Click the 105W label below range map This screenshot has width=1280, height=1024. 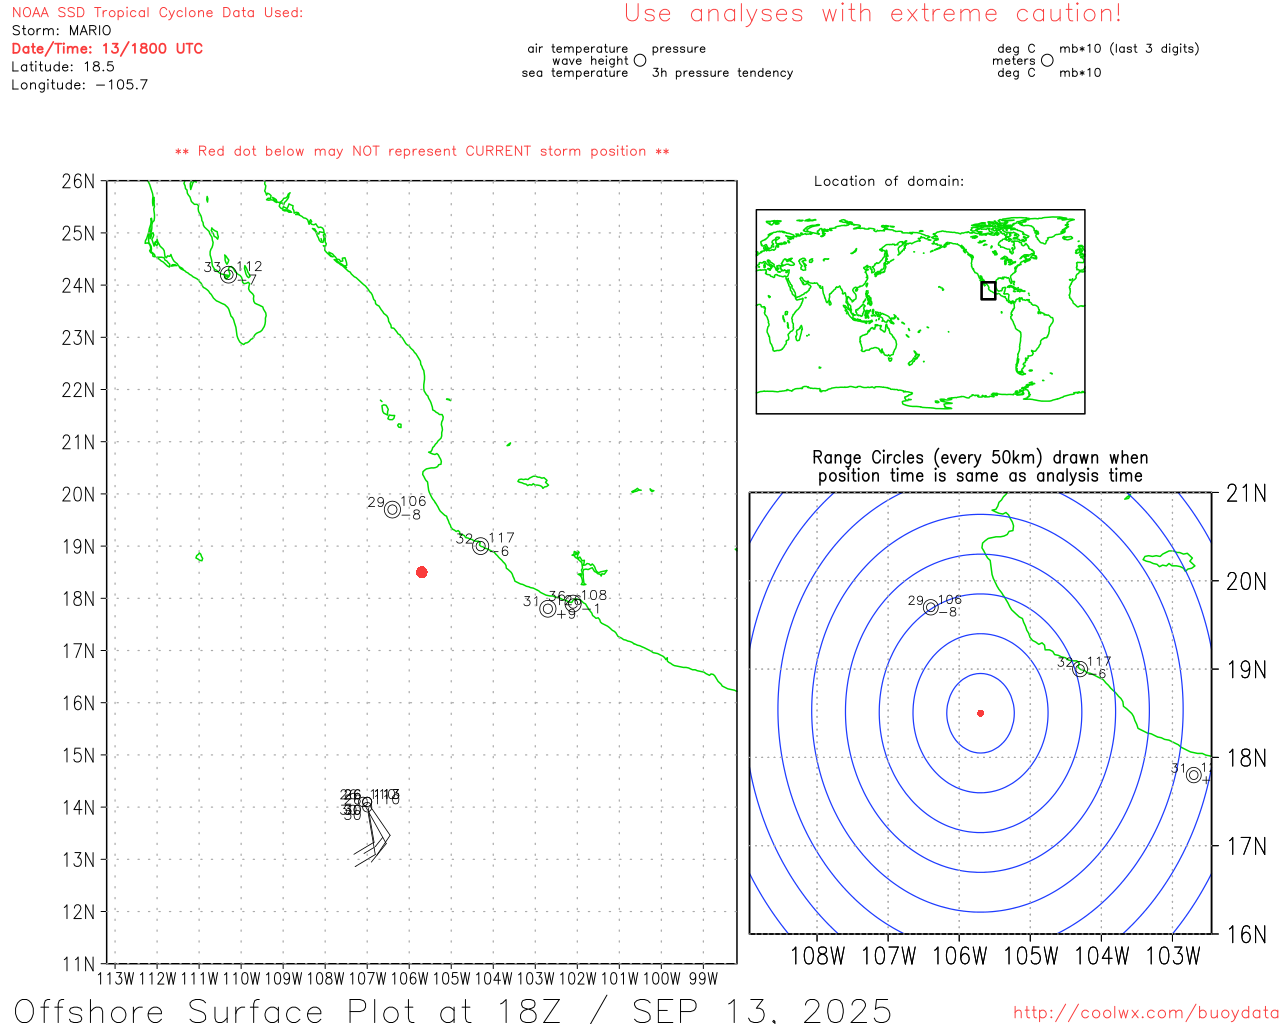coord(1030,956)
